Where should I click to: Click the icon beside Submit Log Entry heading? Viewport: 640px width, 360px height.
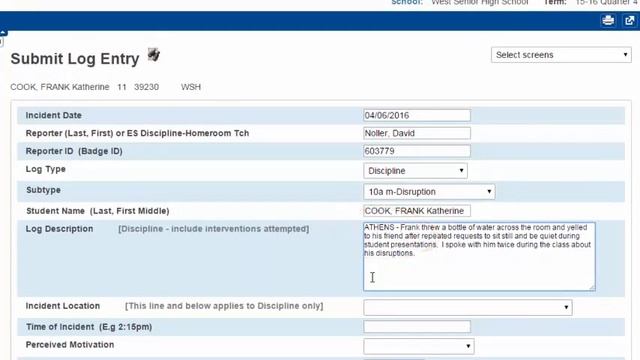[x=153, y=55]
